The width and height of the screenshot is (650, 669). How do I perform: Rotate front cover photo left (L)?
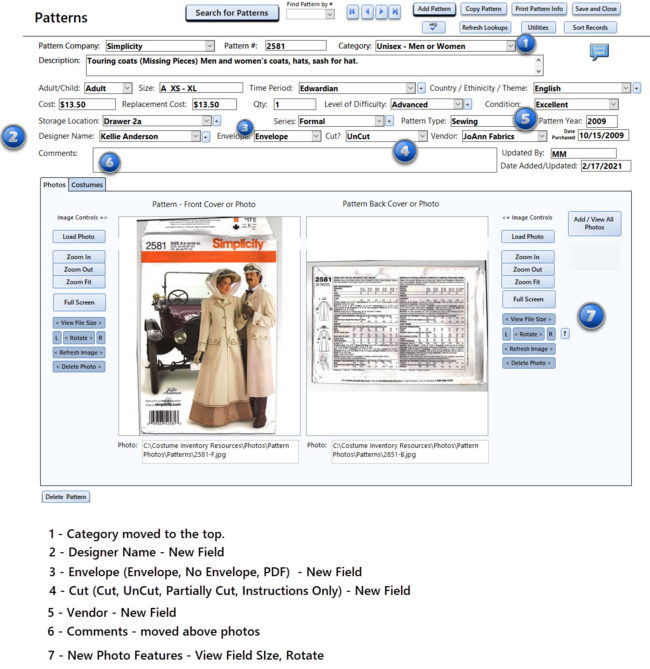(x=56, y=338)
